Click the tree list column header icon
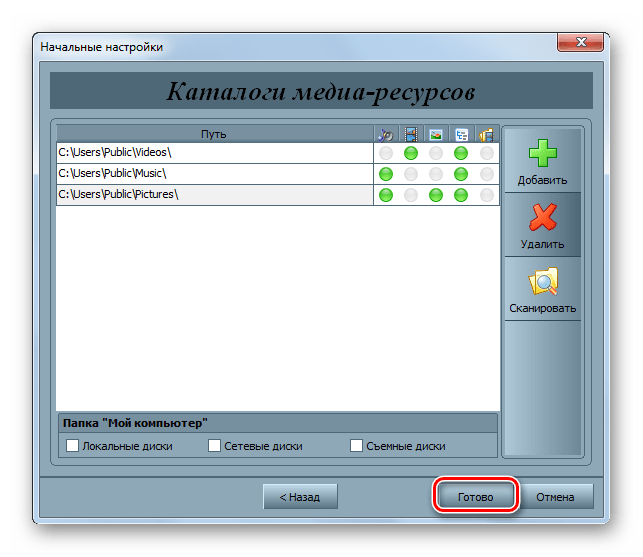This screenshot has width=643, height=557. (461, 134)
